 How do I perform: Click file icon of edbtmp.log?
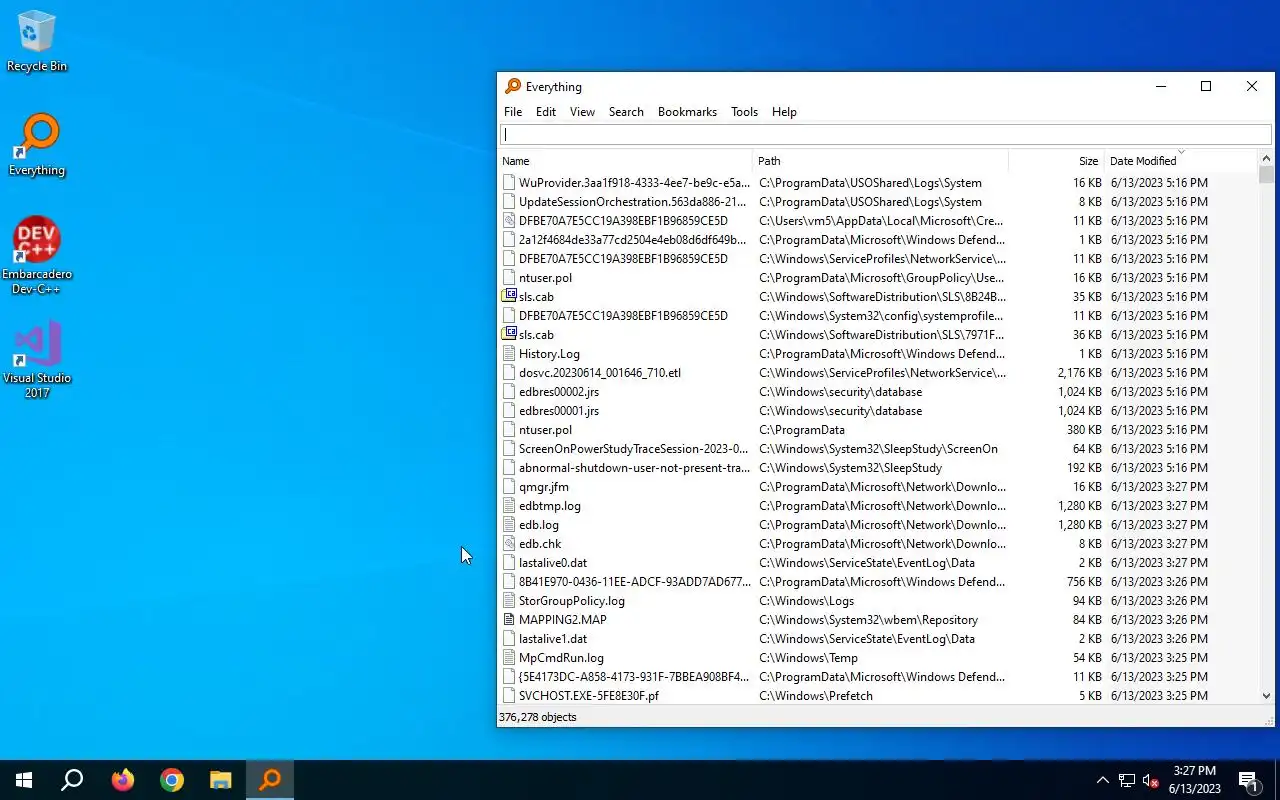[x=510, y=506]
